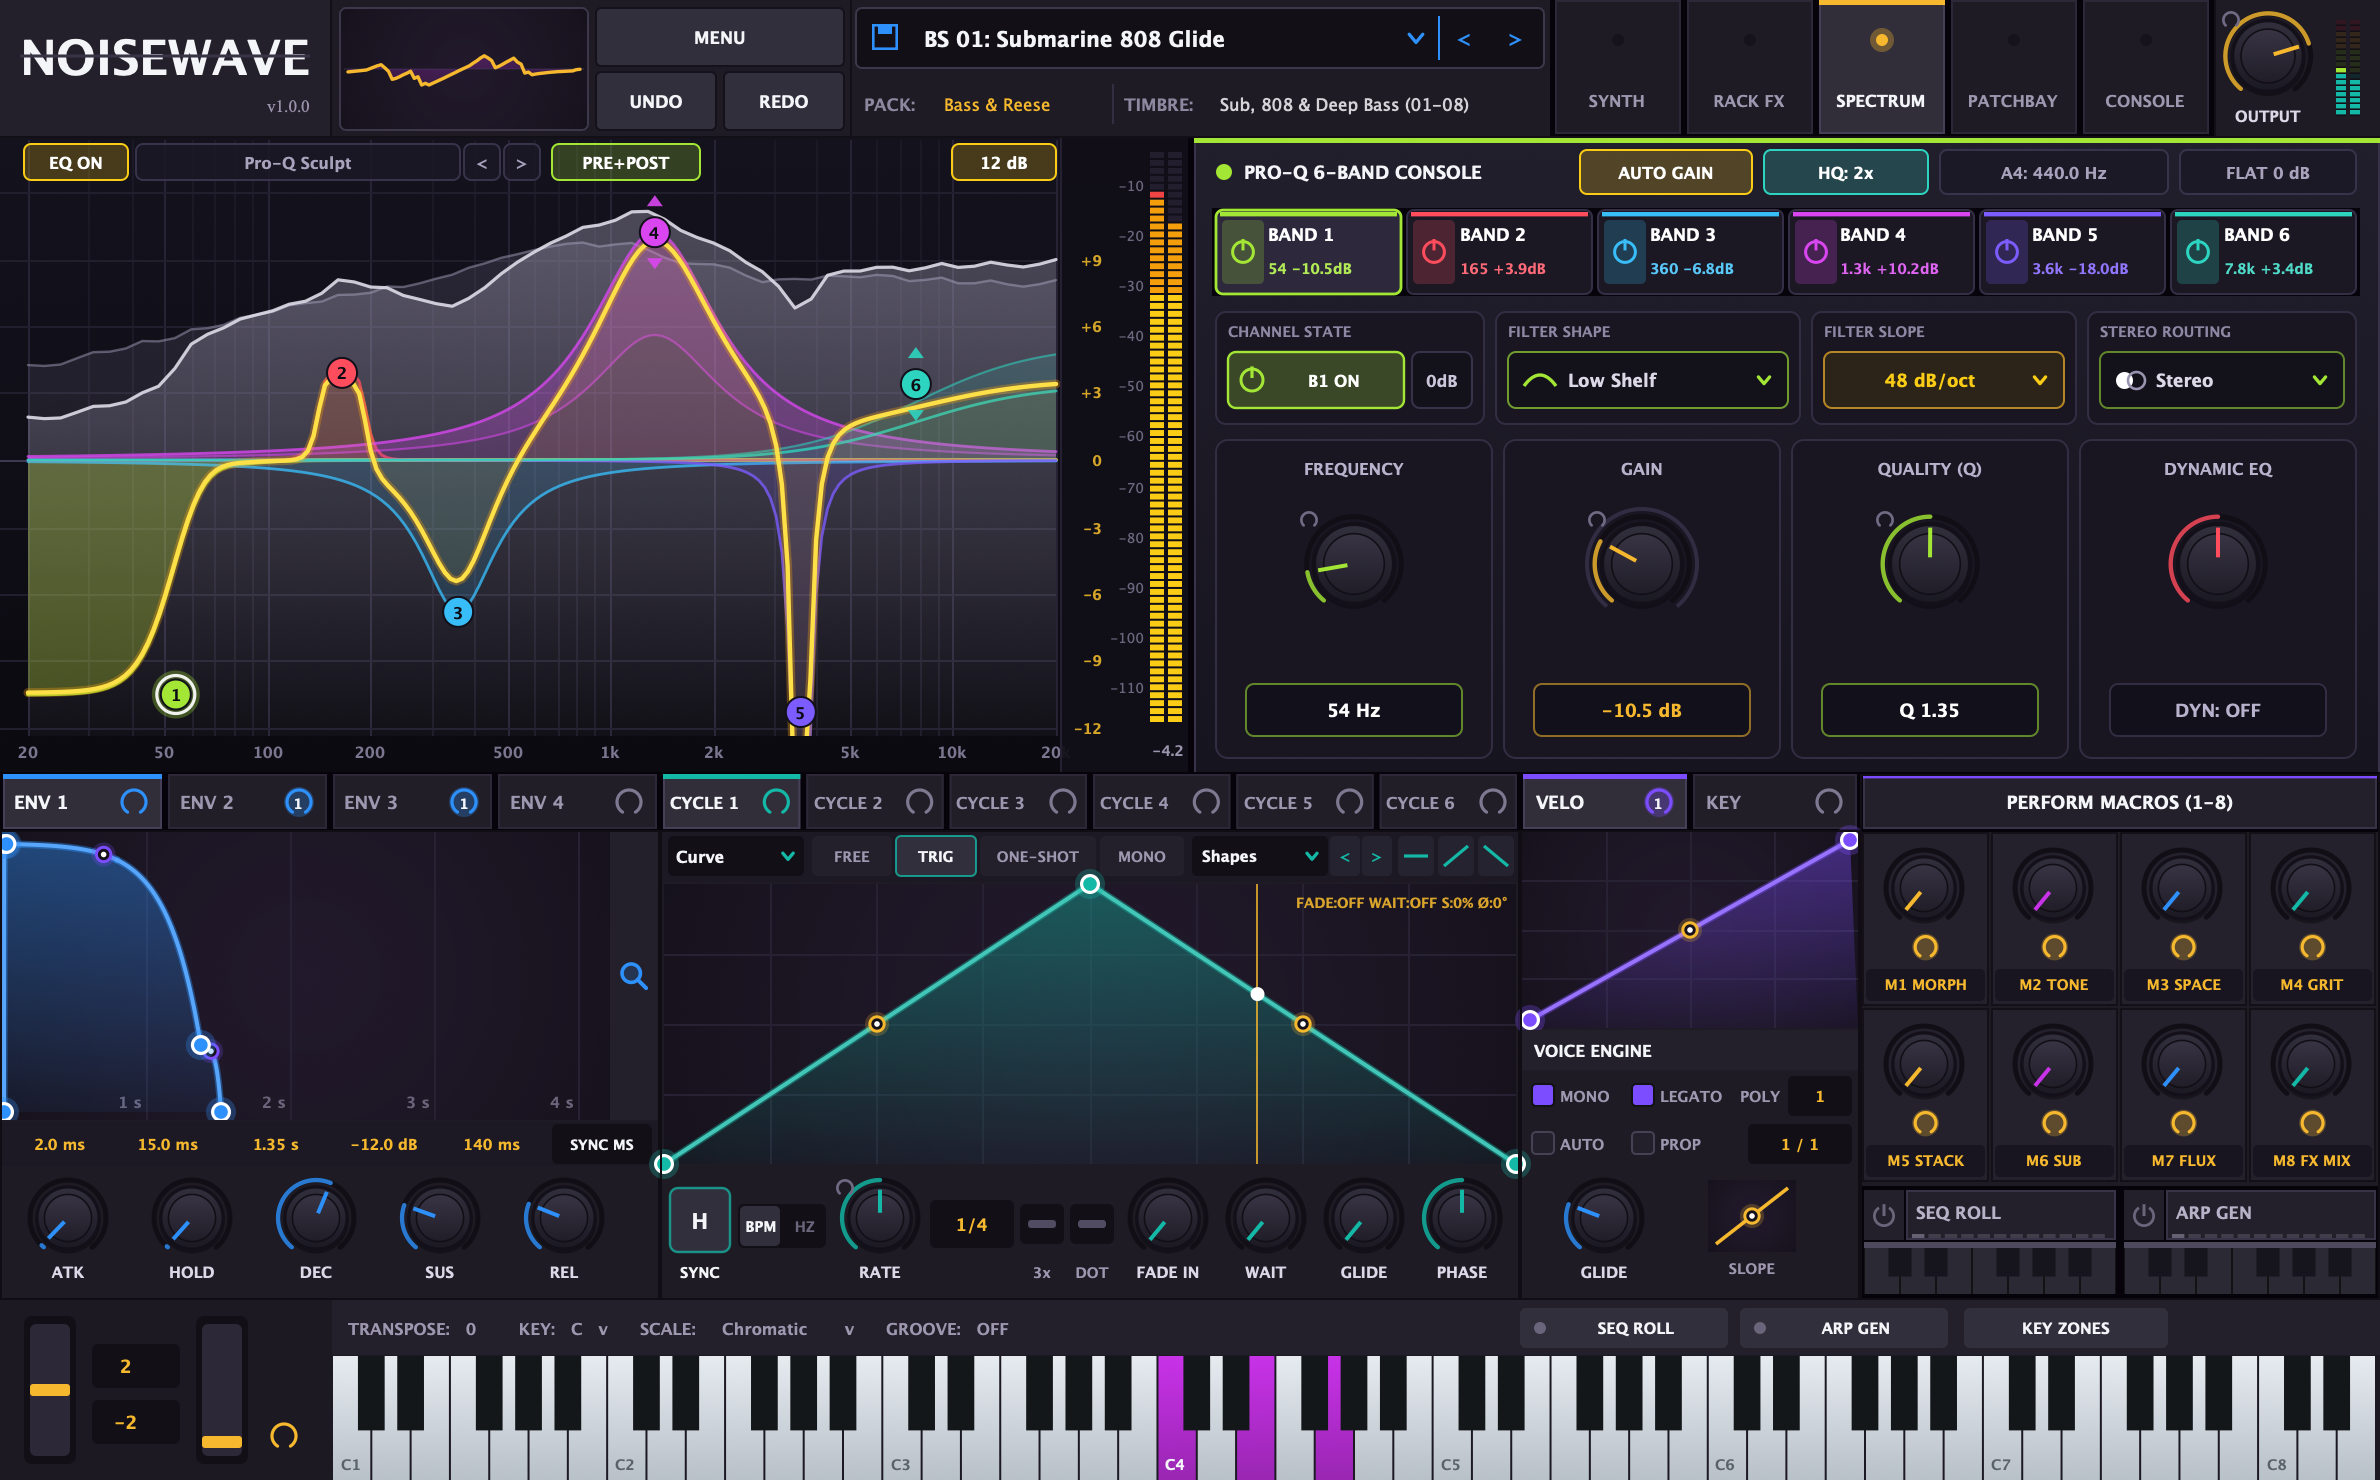
Task: Go to next preset arrow
Action: coord(1515,39)
